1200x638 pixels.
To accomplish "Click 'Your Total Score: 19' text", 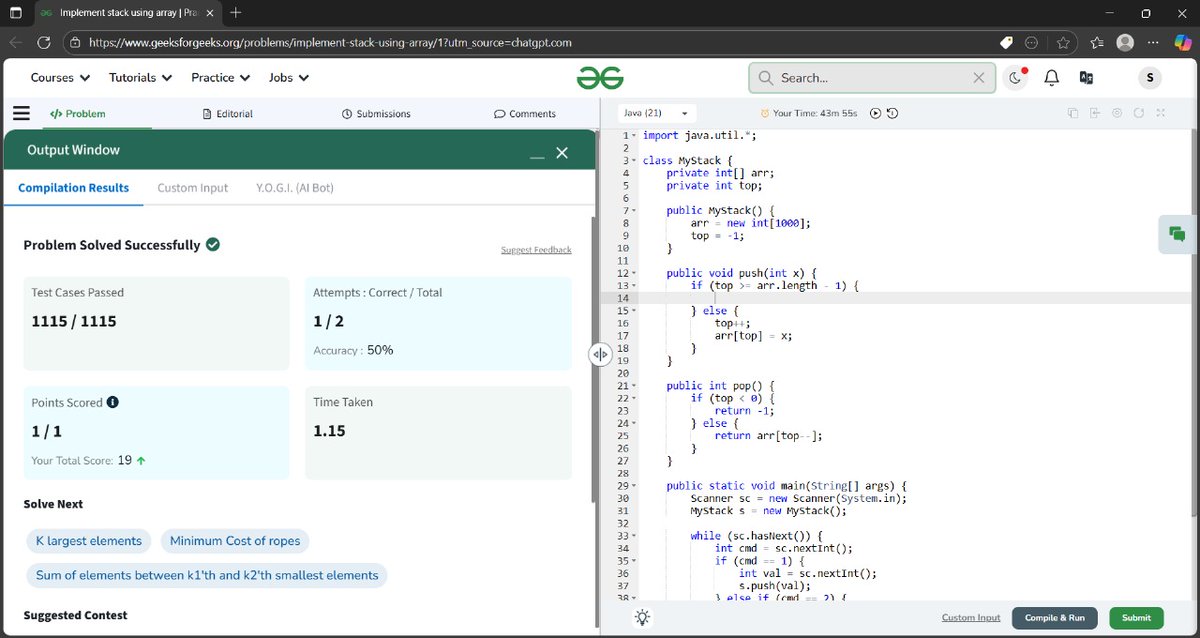I will (82, 461).
